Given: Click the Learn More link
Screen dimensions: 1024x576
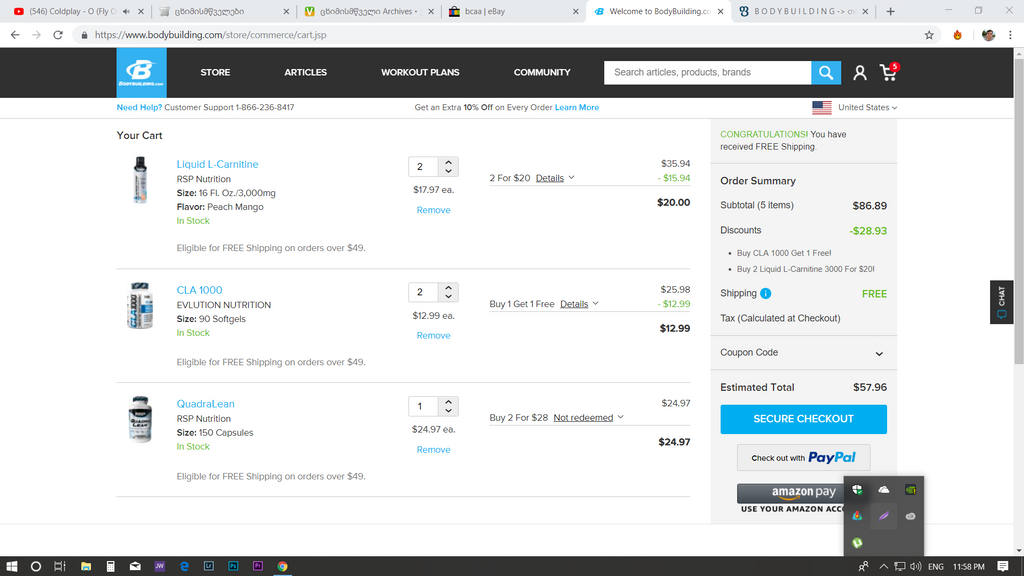Looking at the screenshot, I should 577,108.
